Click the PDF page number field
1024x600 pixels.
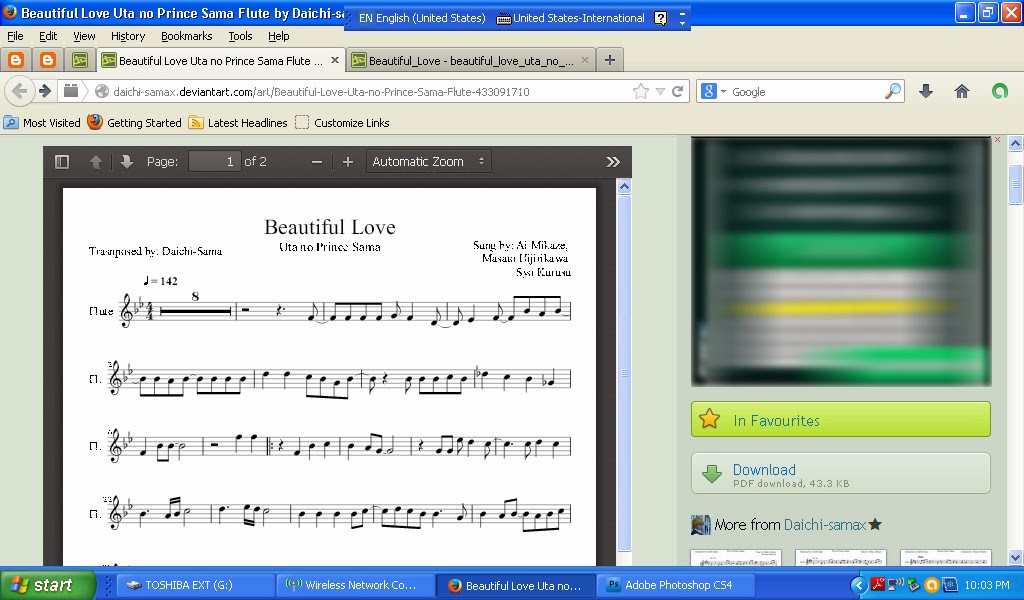click(215, 161)
